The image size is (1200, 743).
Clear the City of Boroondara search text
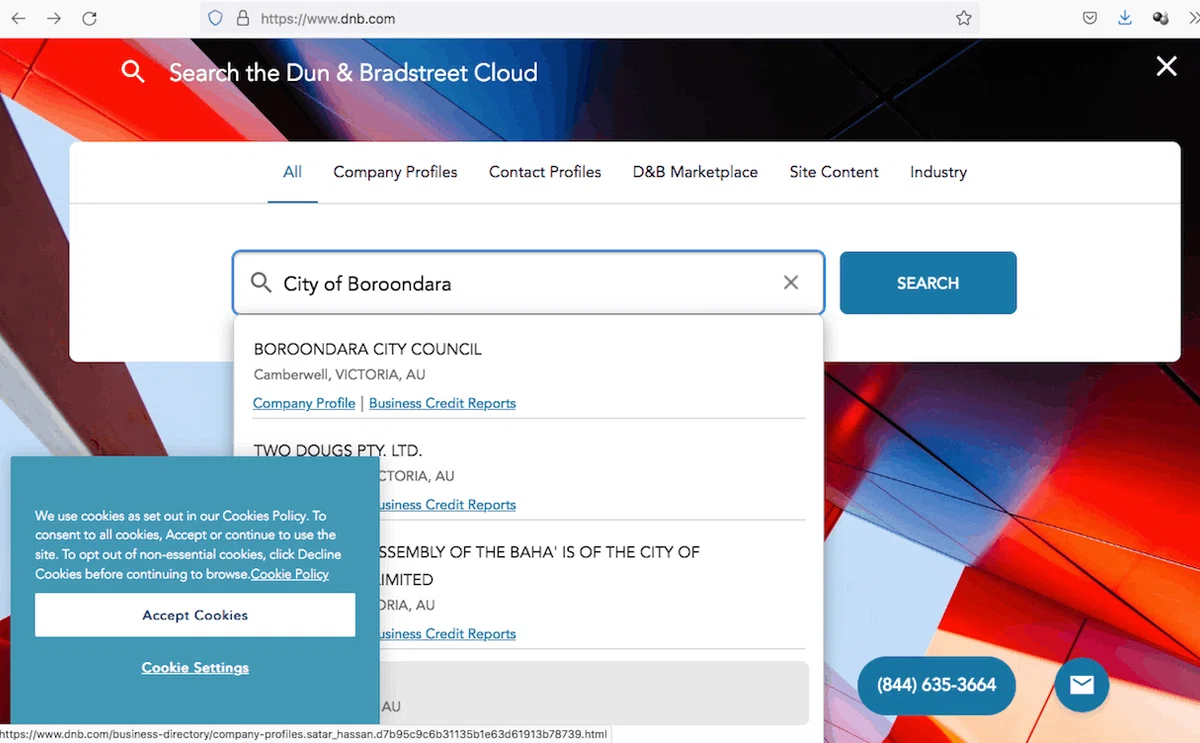[x=790, y=283]
